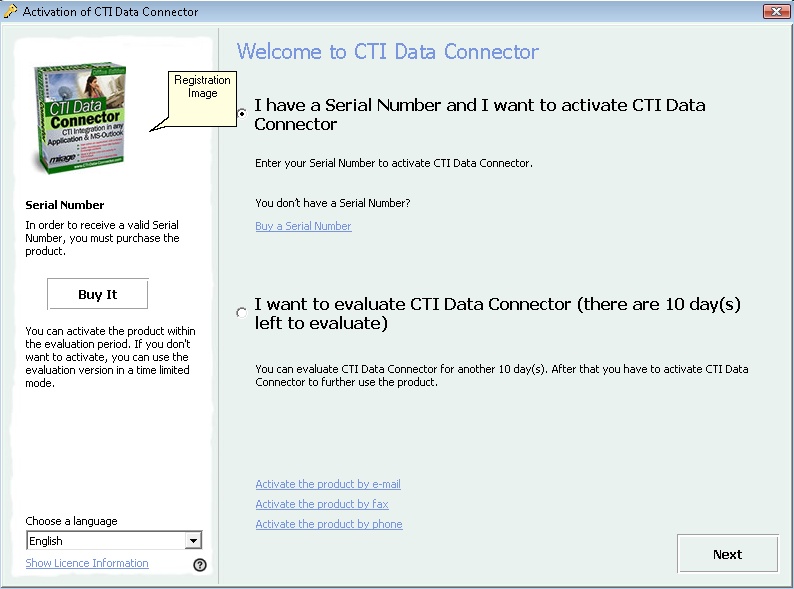
Task: Open the Show Licence Information link
Action: [87, 564]
